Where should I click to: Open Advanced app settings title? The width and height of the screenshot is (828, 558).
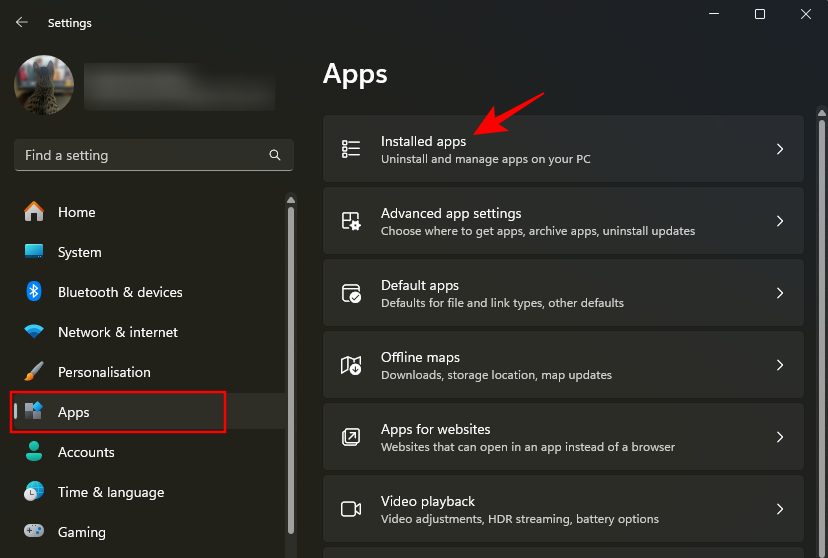click(x=451, y=213)
